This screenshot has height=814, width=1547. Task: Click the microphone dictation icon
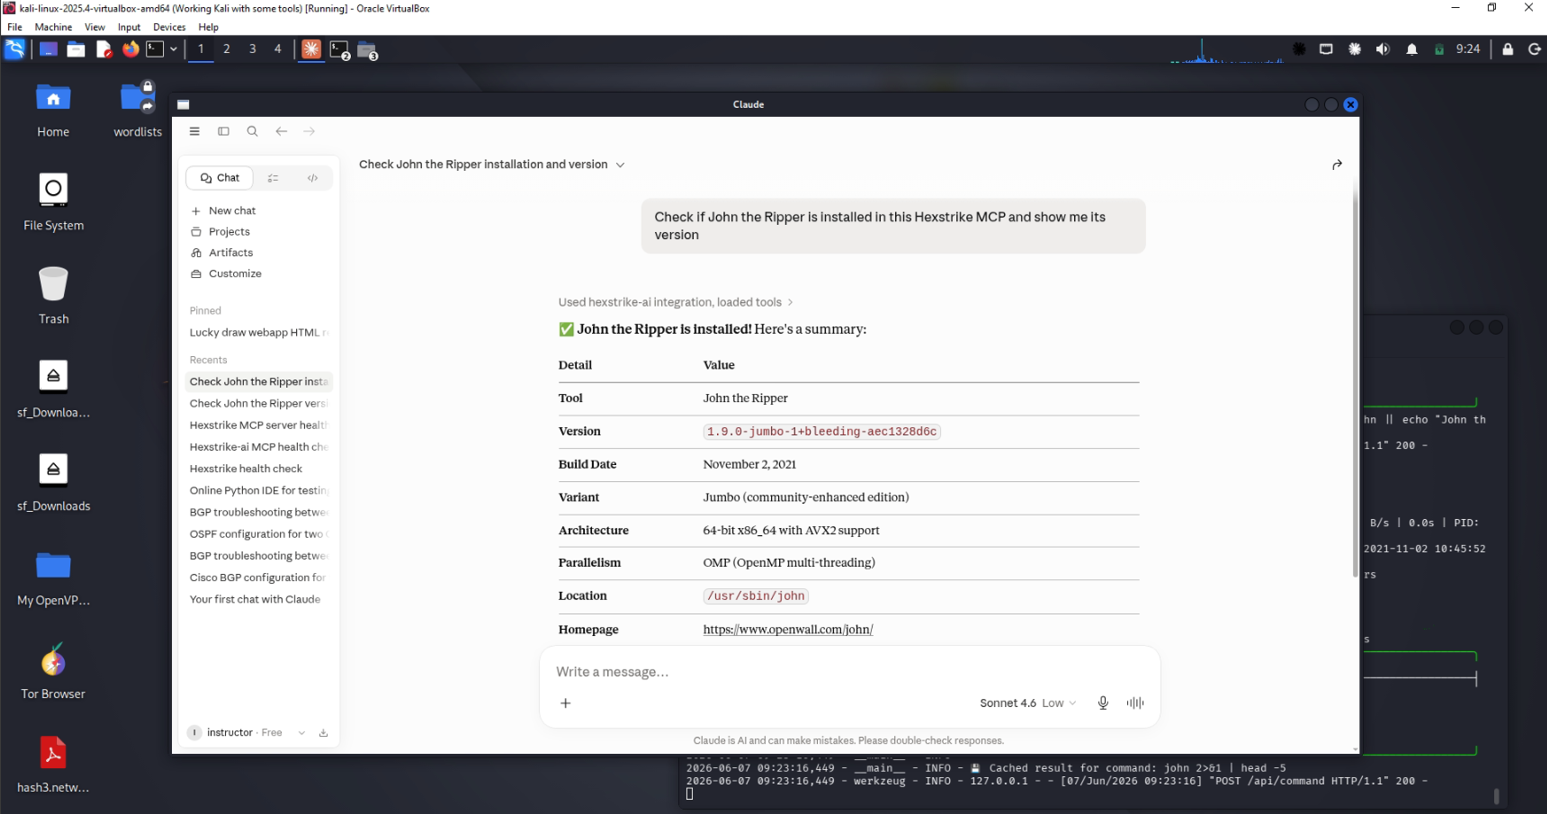pos(1103,703)
